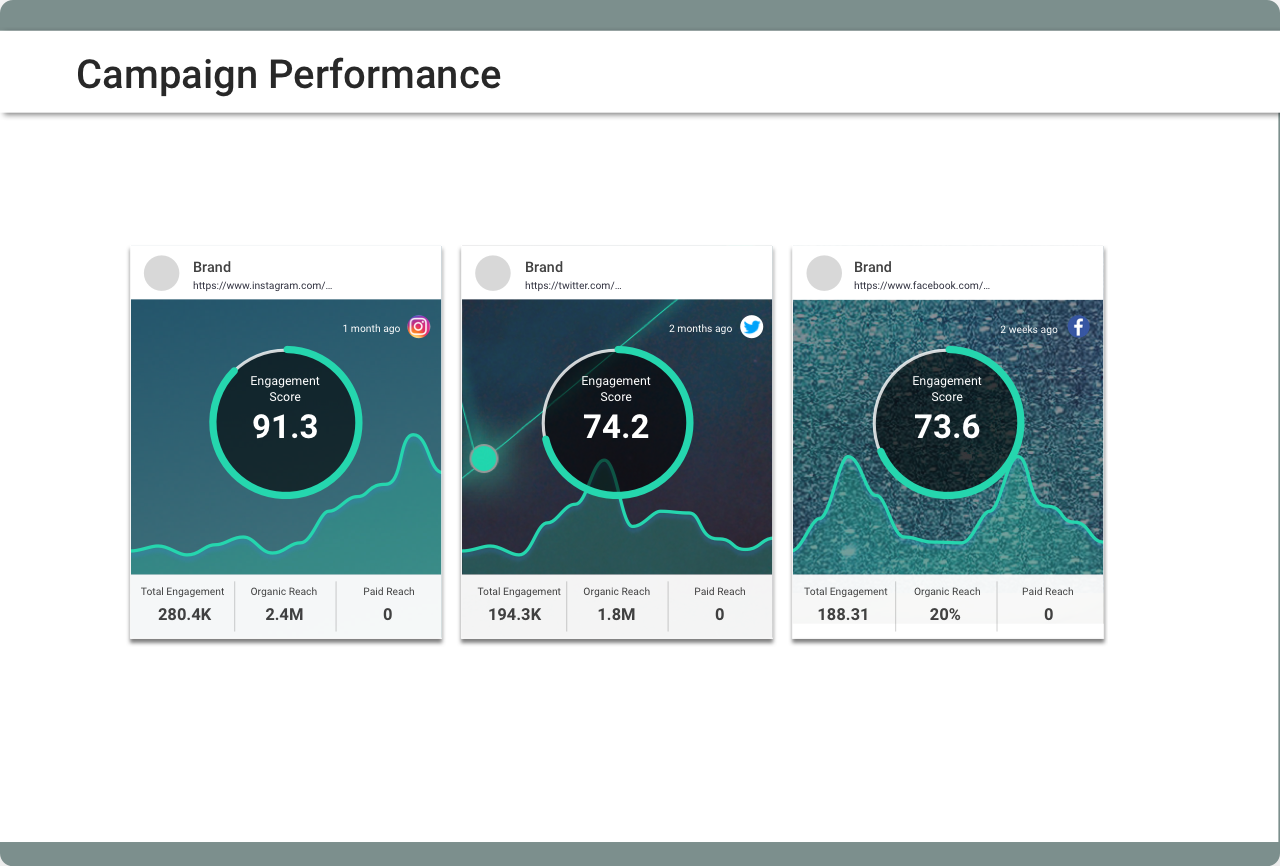This screenshot has height=866, width=1280.
Task: Click the engagement score gauge showing 73.6
Action: tap(947, 422)
